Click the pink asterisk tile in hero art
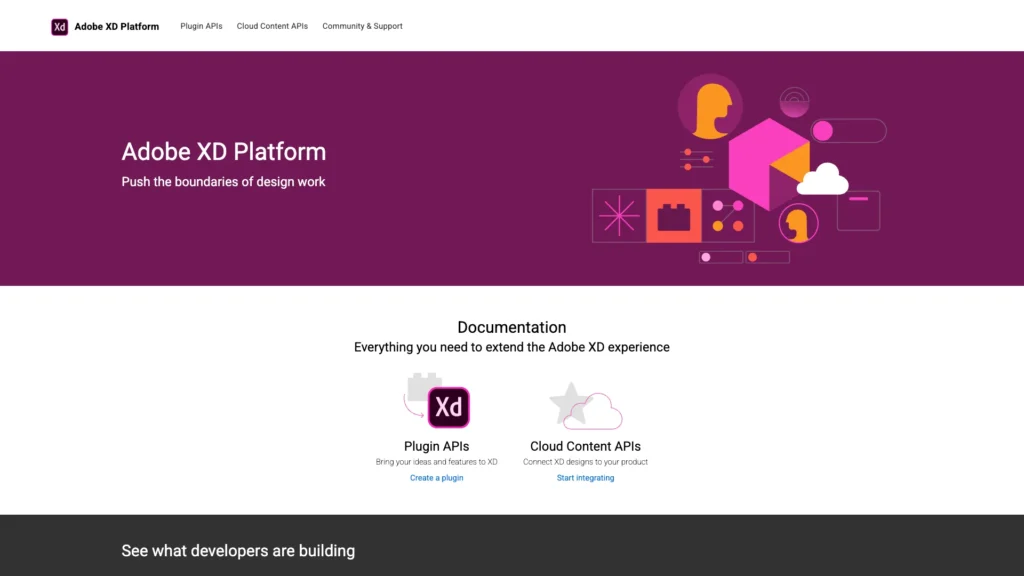Image resolution: width=1024 pixels, height=576 pixels. click(x=619, y=216)
